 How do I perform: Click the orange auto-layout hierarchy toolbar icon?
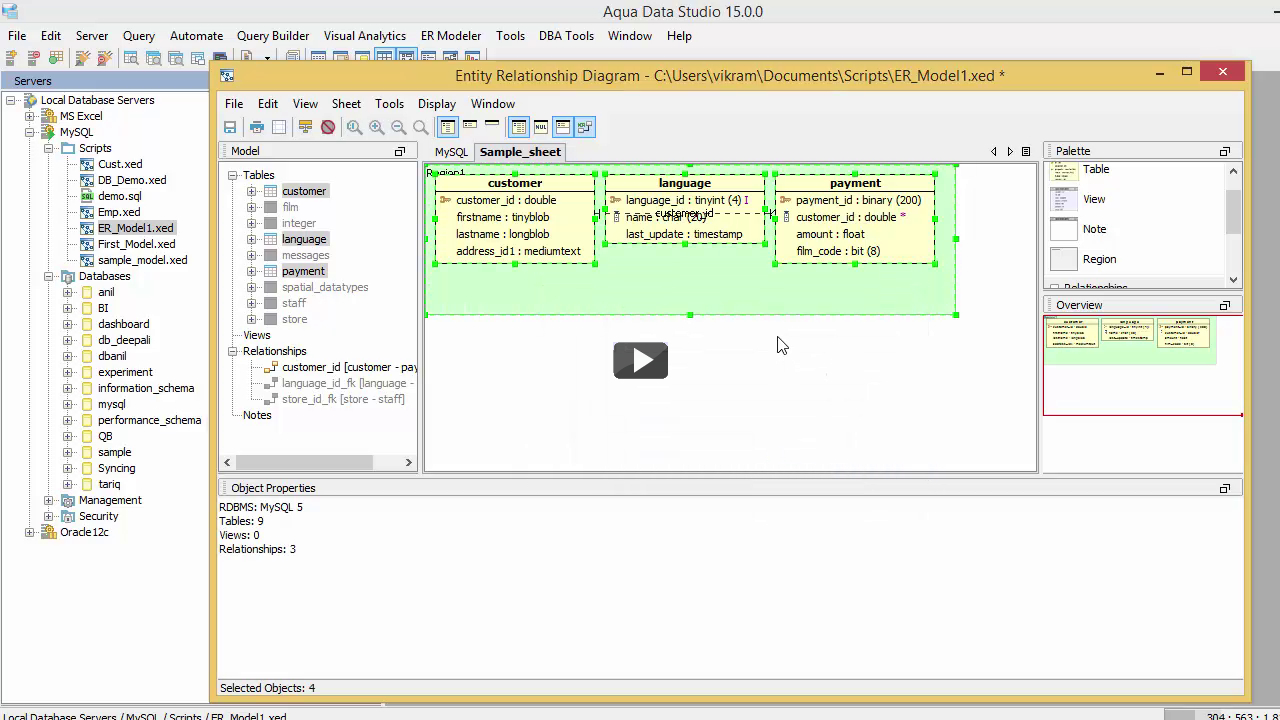point(305,127)
